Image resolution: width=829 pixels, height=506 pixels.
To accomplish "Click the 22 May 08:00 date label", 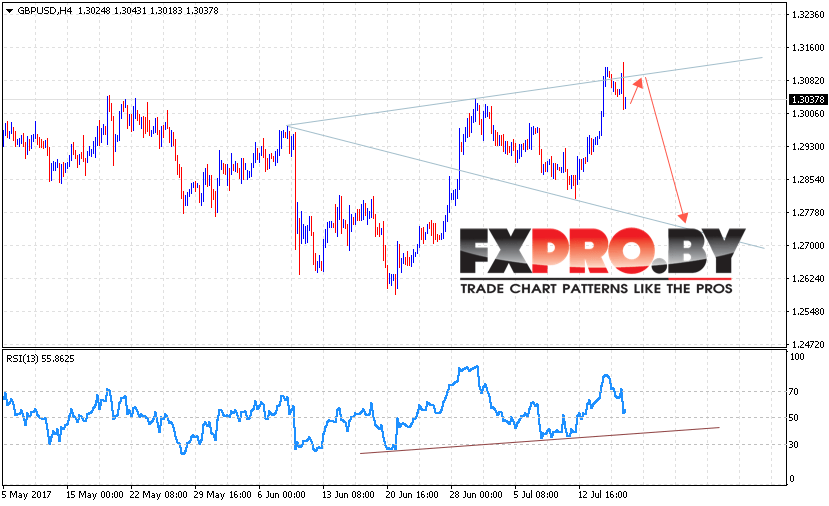I will coord(159,495).
